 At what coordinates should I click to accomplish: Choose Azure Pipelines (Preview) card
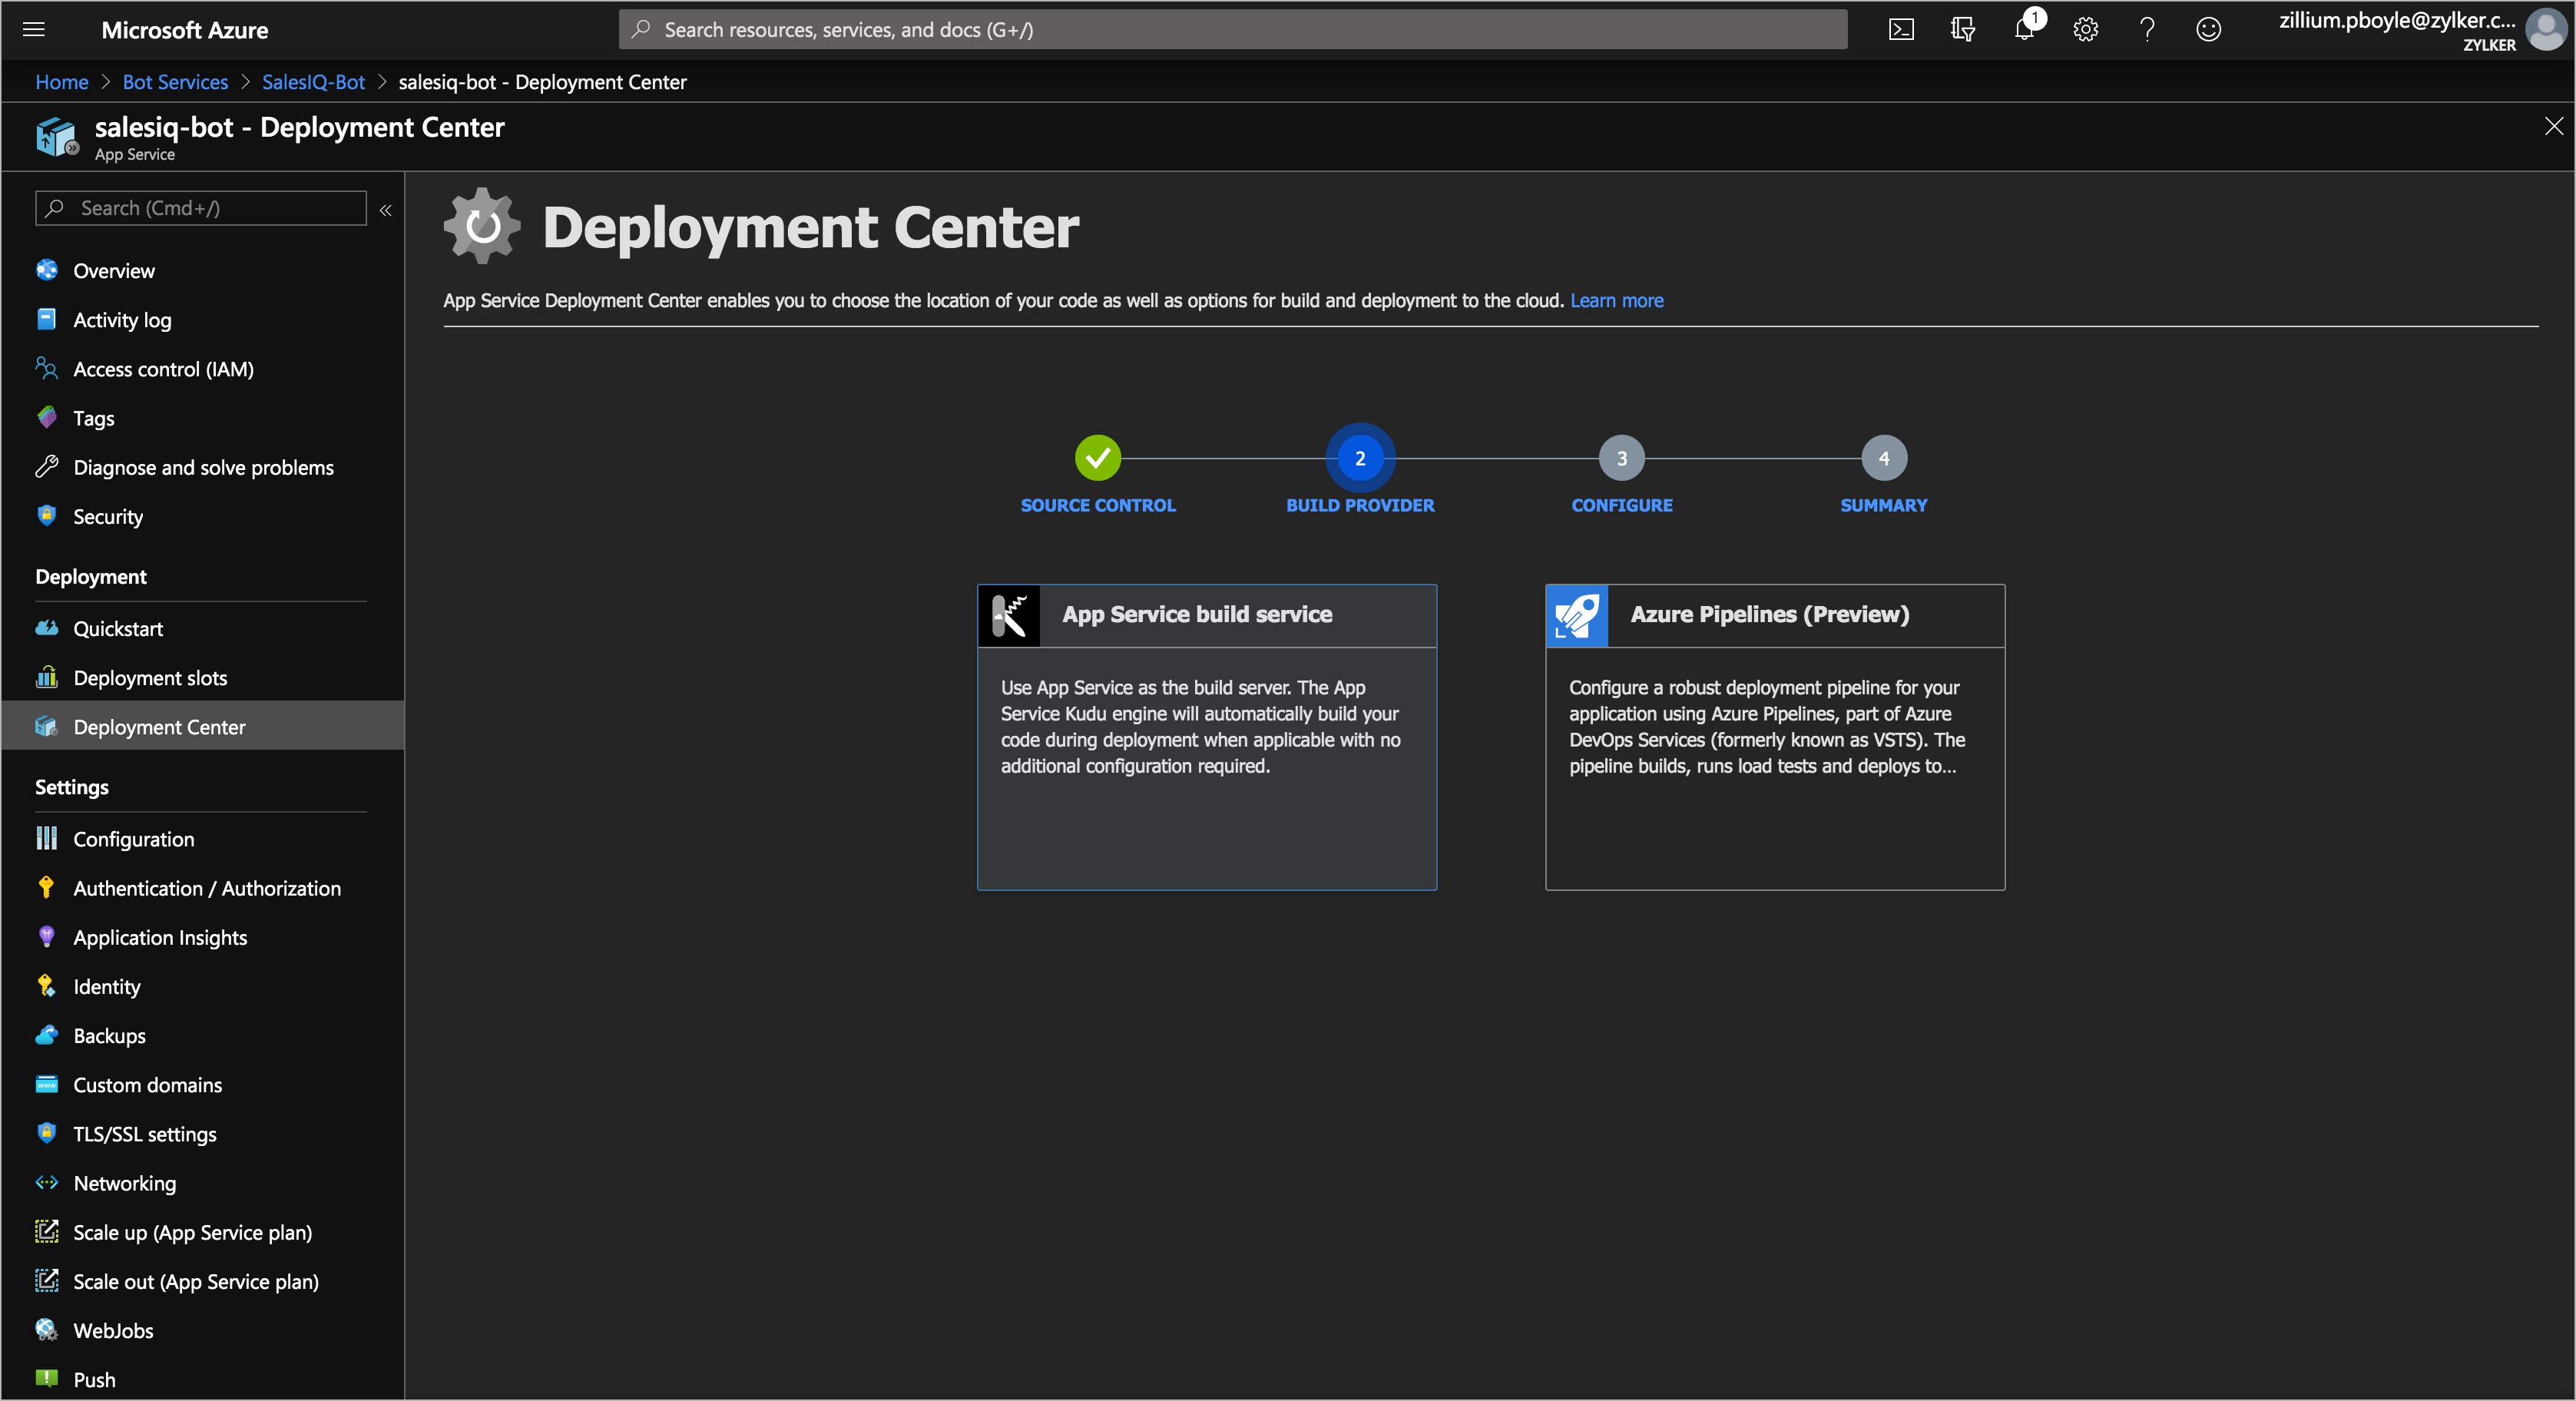[1775, 737]
